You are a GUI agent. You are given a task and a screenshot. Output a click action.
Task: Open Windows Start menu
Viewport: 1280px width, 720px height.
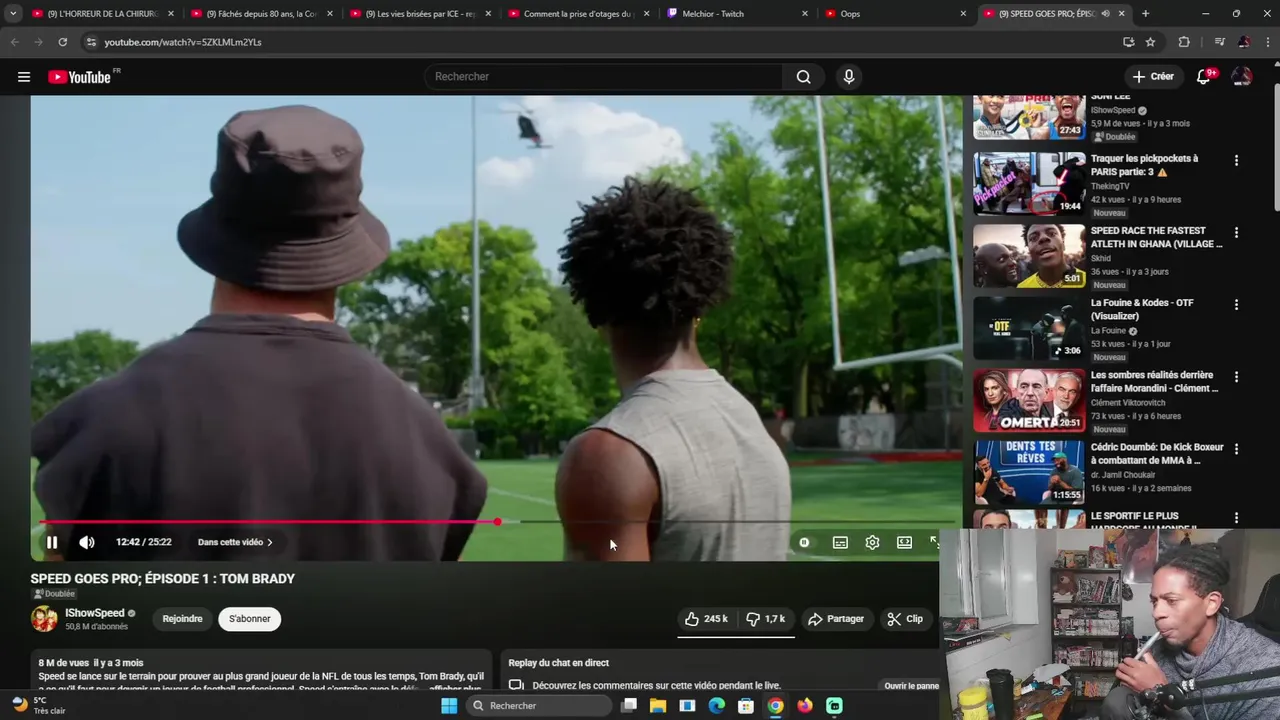coord(449,706)
